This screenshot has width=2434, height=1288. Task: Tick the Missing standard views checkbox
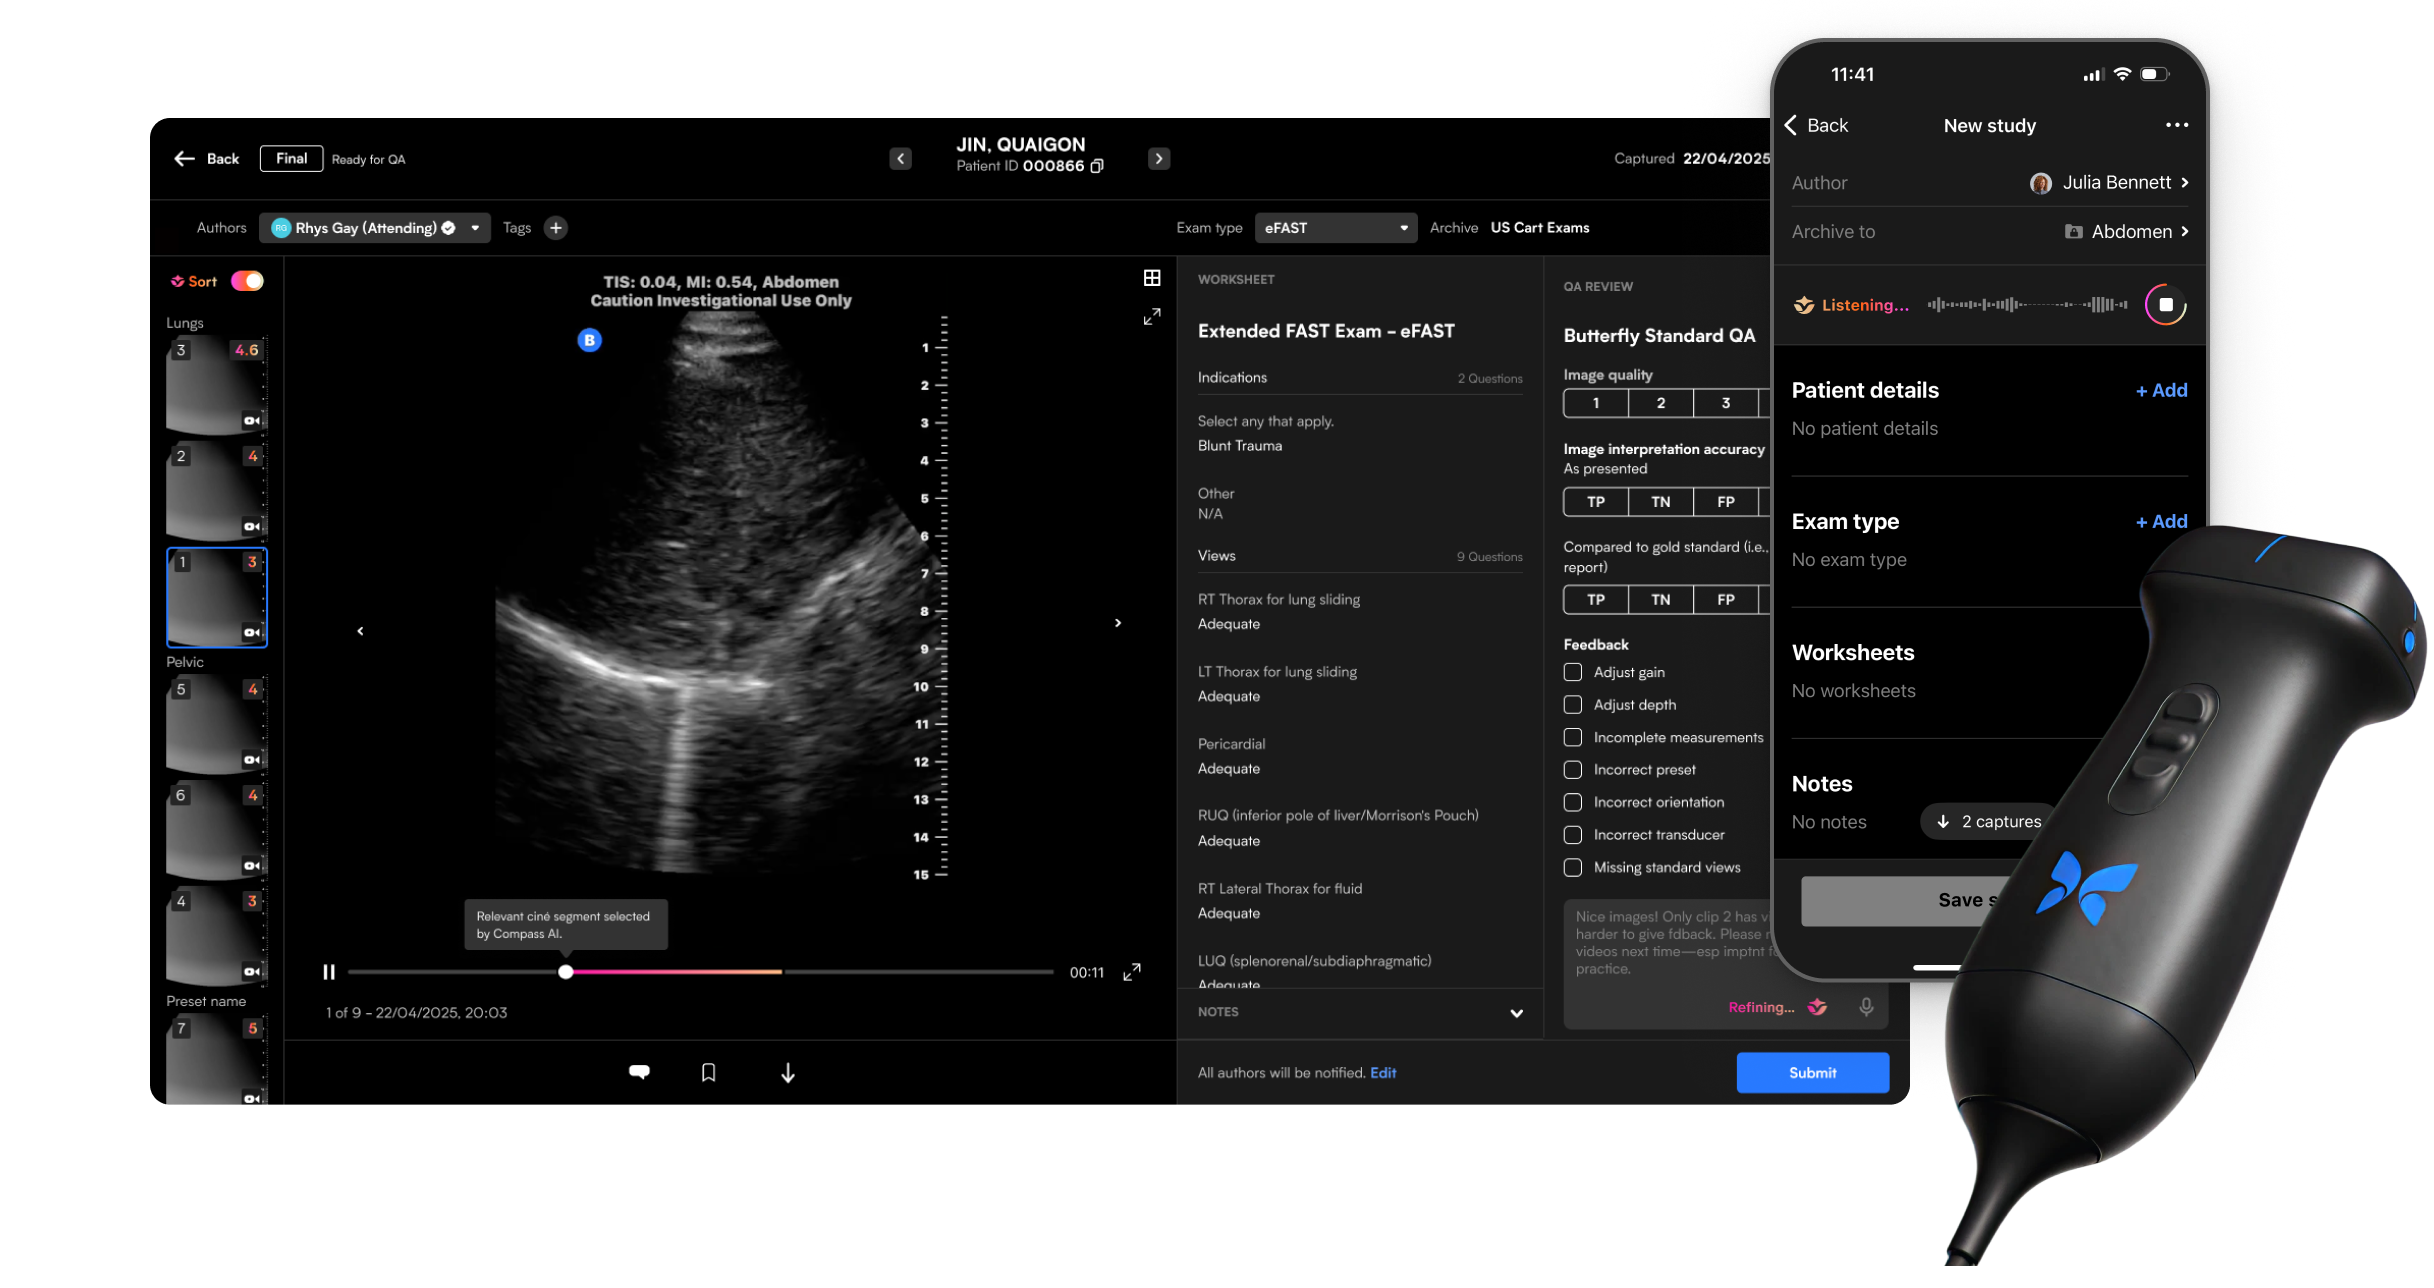(1573, 868)
